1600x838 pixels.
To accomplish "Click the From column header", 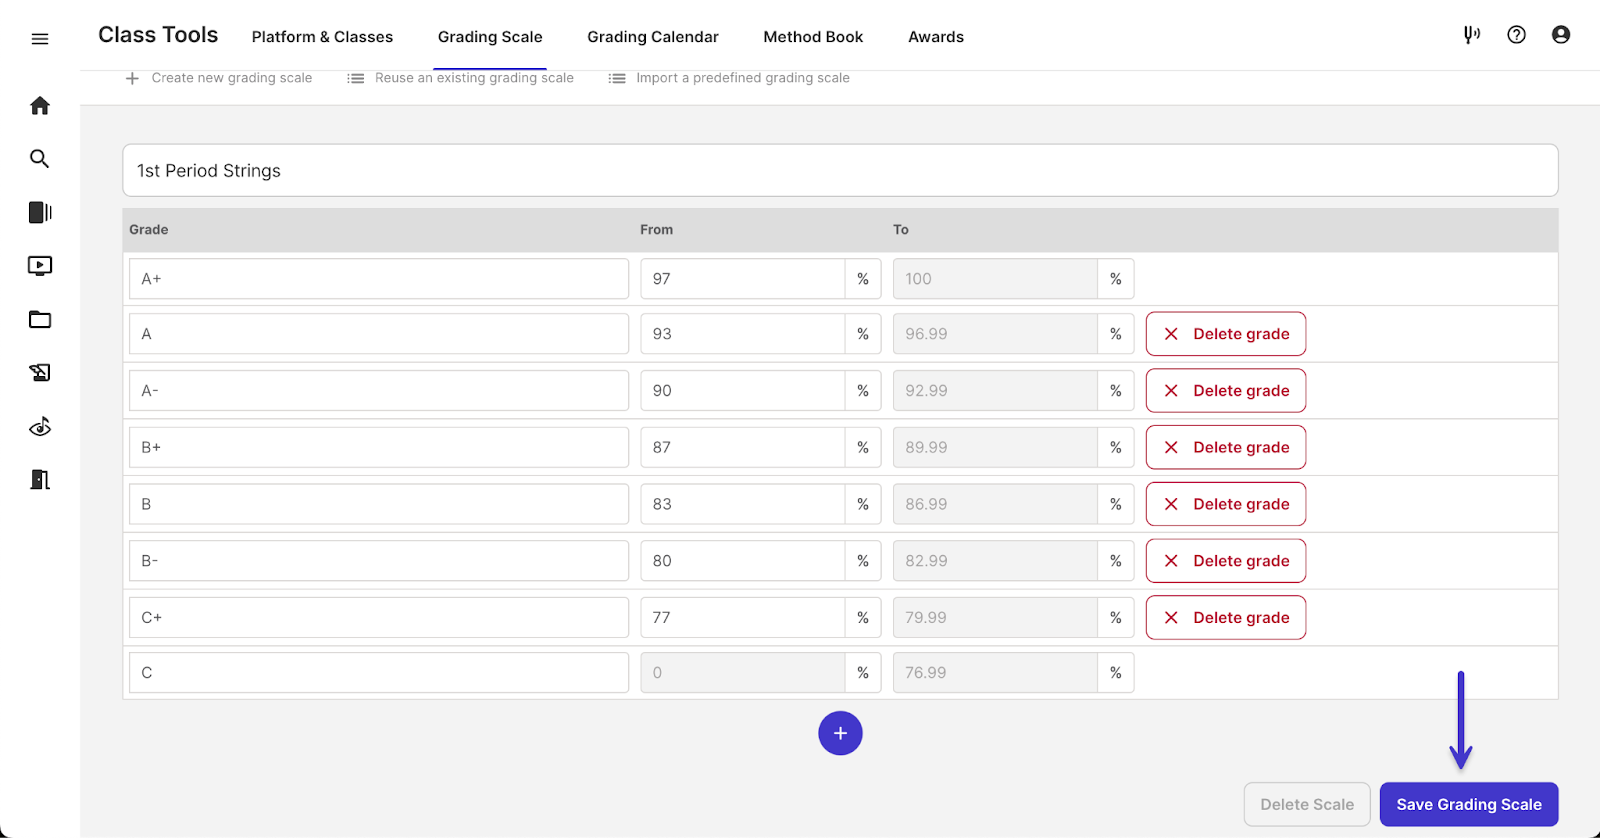I will click(x=657, y=230).
